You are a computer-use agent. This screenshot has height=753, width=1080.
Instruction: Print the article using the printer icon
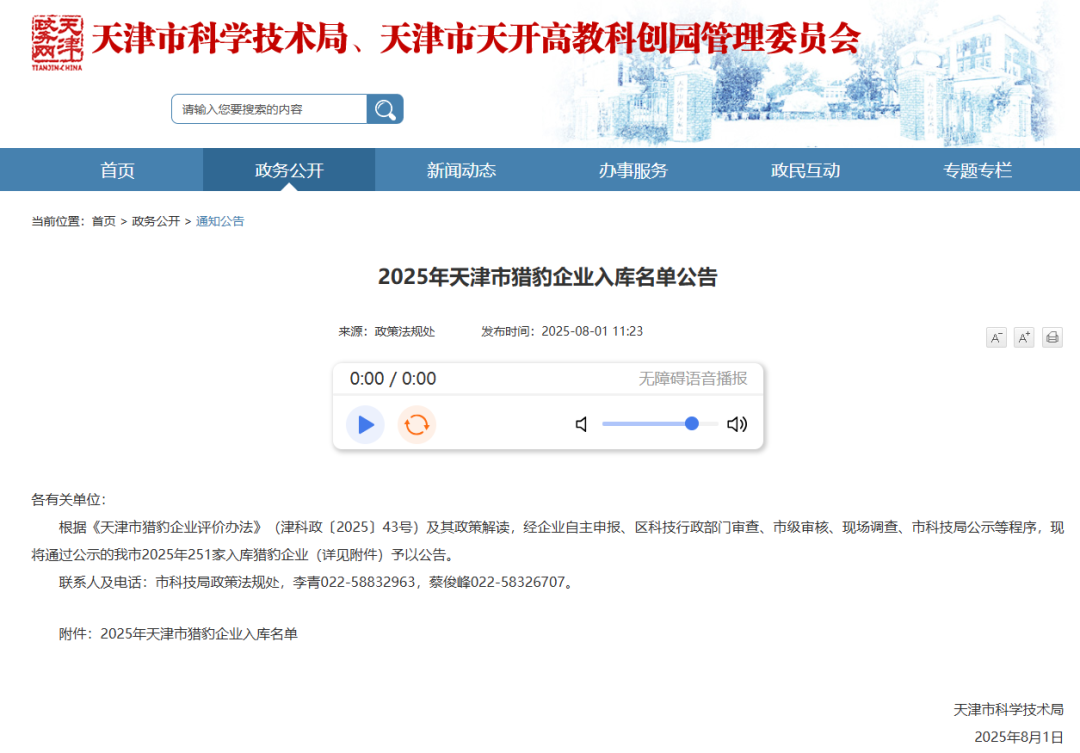coord(1051,338)
